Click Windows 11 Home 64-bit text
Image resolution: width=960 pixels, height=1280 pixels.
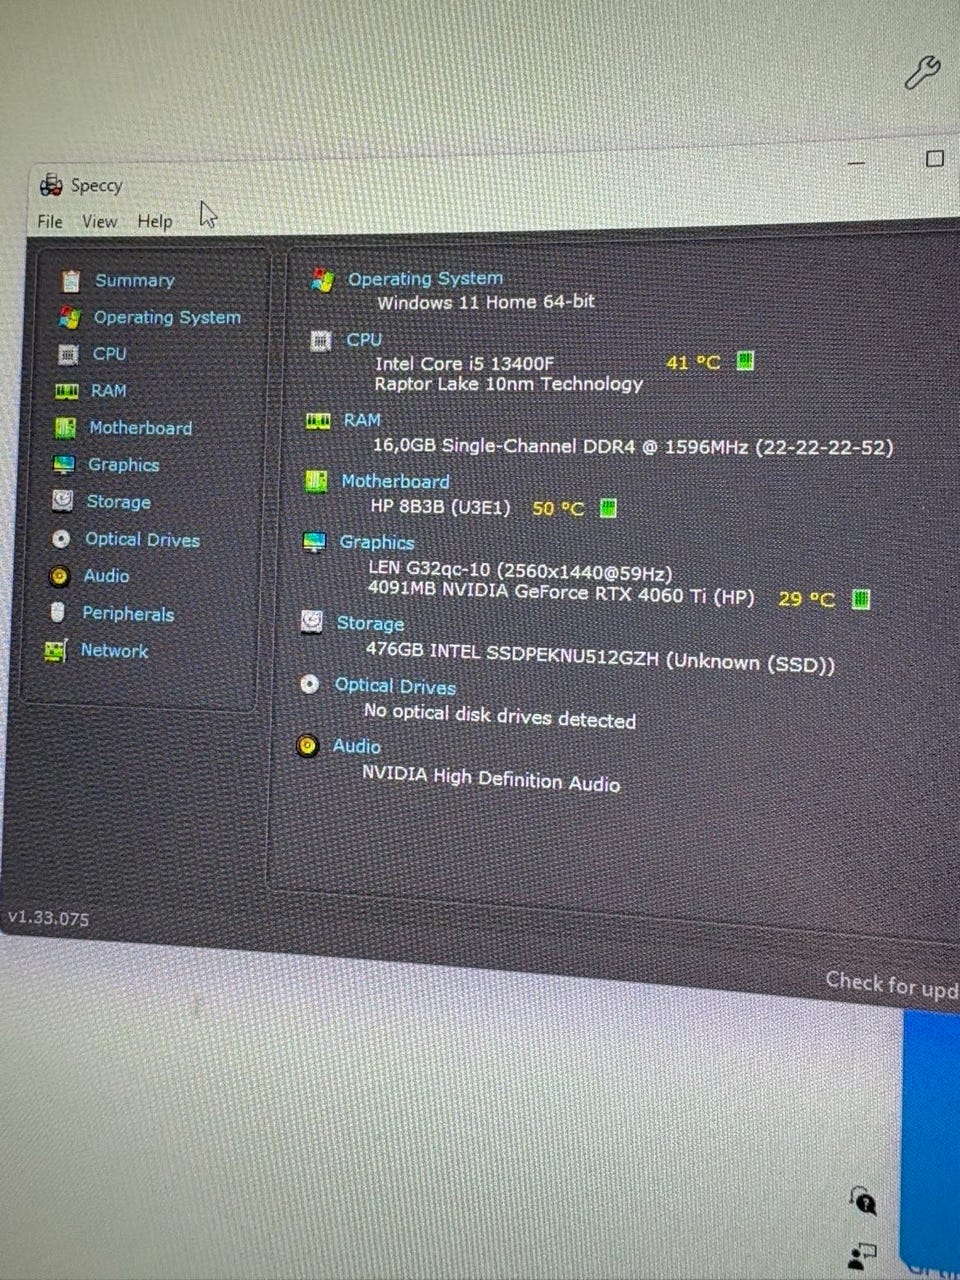pos(486,301)
